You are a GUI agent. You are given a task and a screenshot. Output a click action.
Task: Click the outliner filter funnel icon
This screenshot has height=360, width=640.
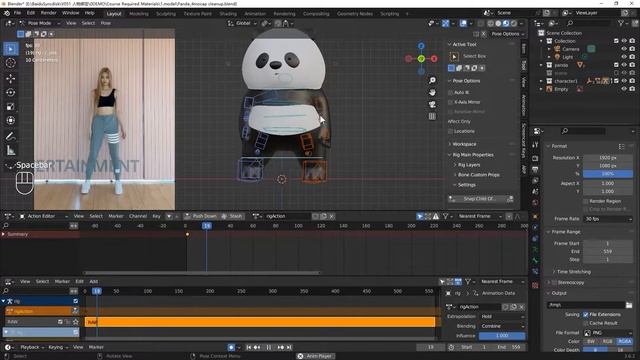coord(621,23)
